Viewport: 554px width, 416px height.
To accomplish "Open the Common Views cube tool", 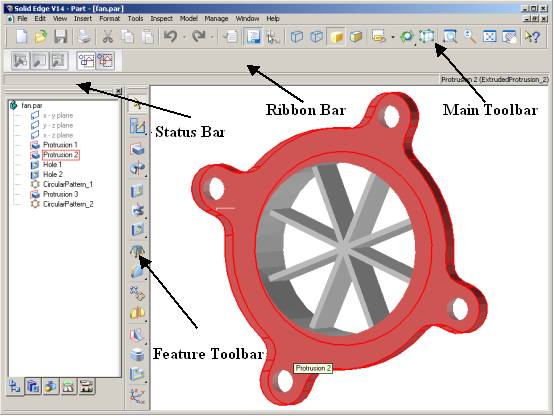I will [427, 36].
